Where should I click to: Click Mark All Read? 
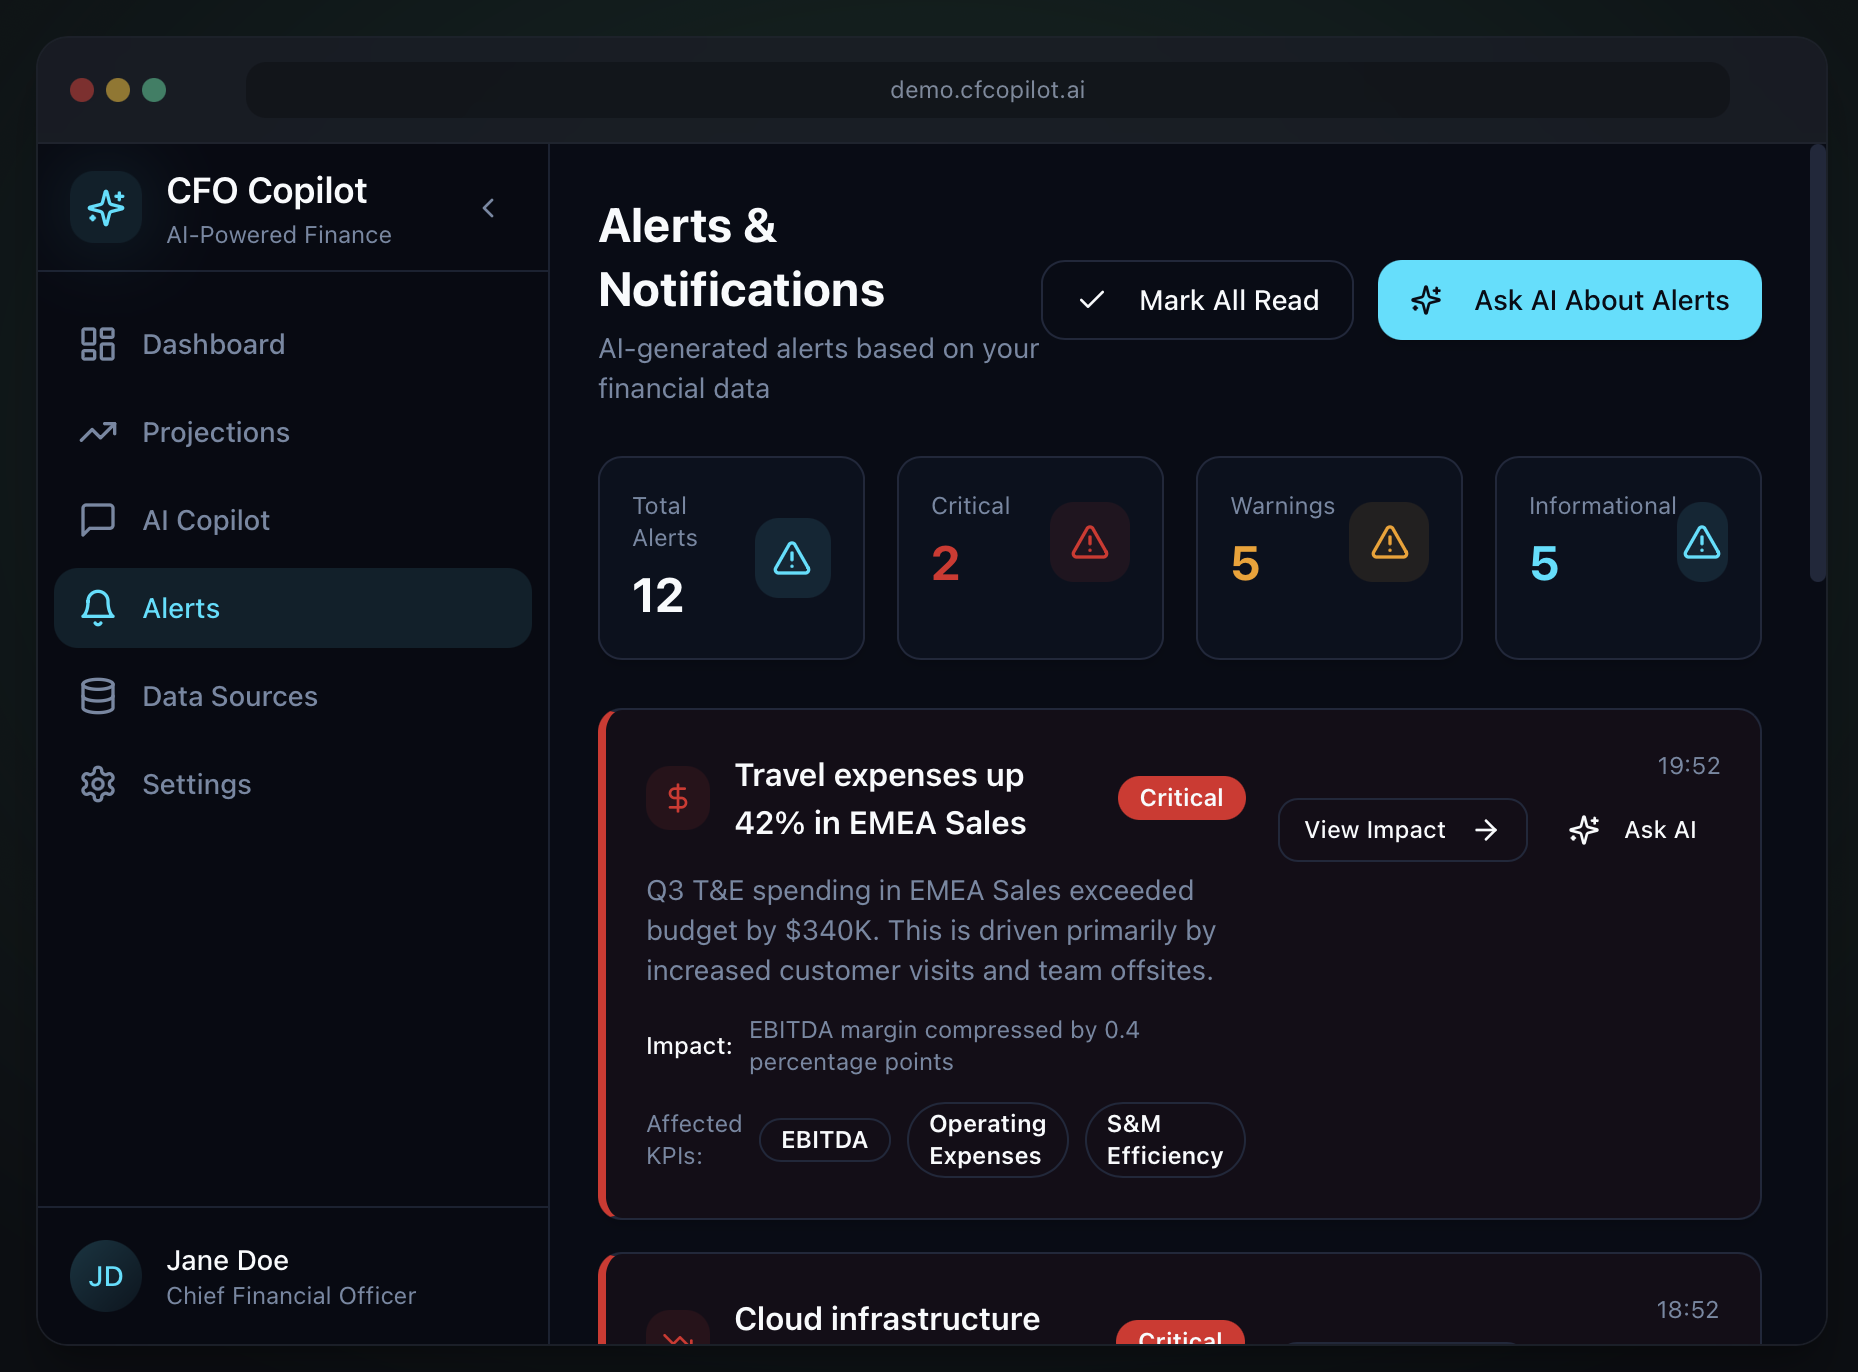click(1196, 300)
